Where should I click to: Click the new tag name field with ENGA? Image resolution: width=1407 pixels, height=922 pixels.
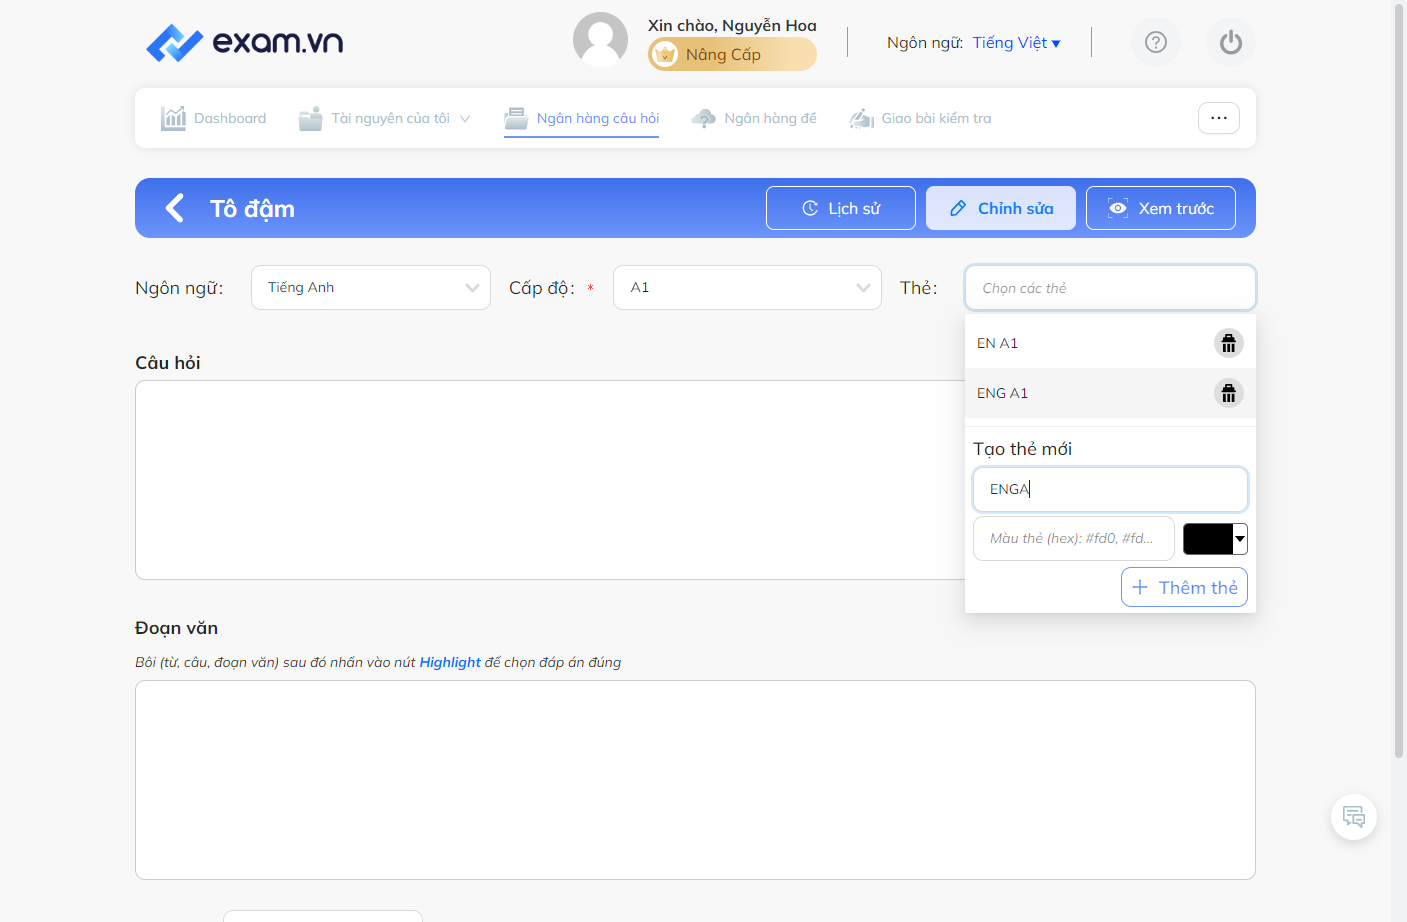point(1110,489)
